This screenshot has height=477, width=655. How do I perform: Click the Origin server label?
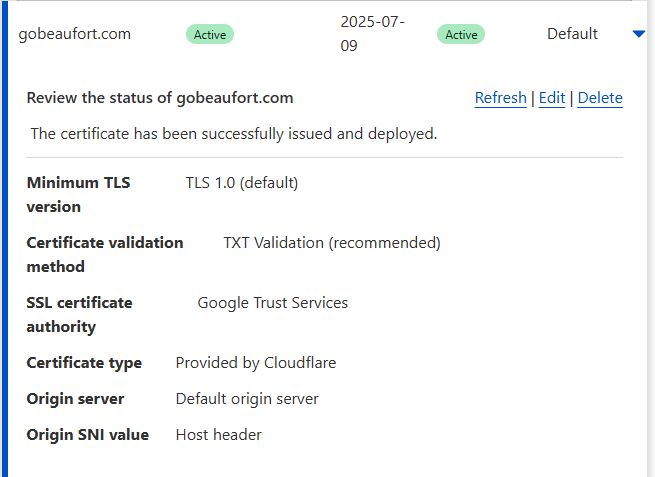tap(75, 399)
